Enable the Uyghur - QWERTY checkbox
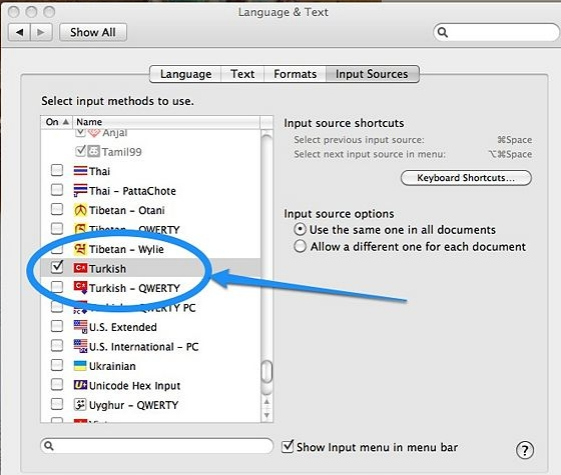 pos(57,404)
